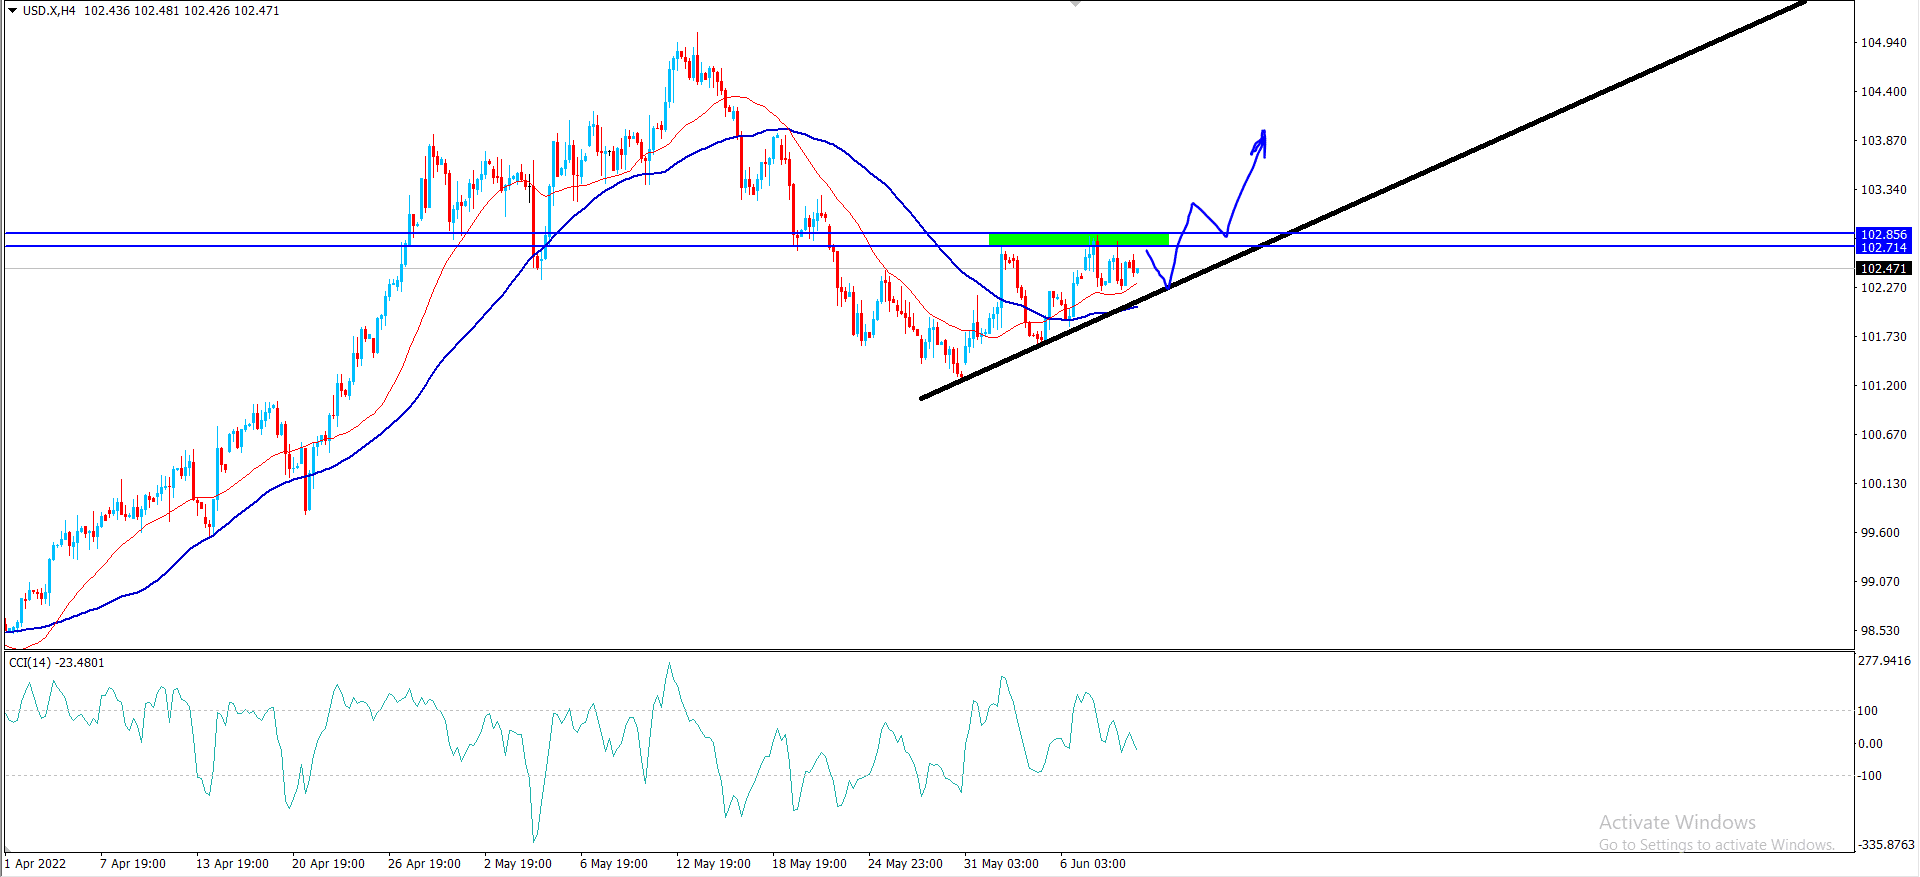Click the Activate Windows watermark text
This screenshot has height=877, width=1920.
coord(1676,822)
